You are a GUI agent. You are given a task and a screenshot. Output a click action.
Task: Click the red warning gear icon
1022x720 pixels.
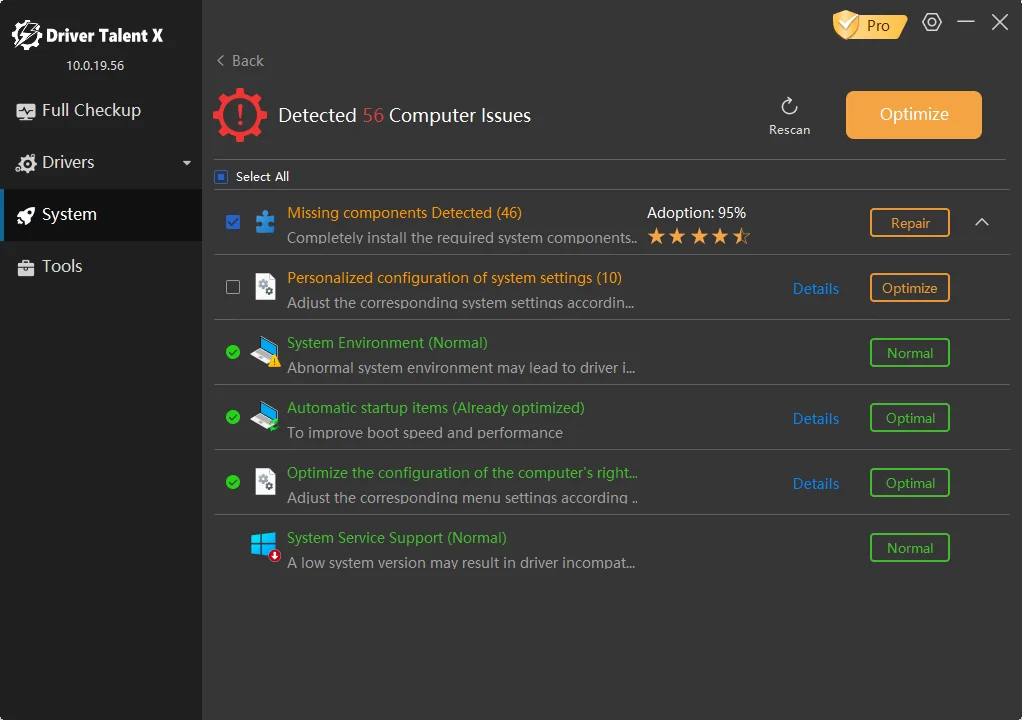click(240, 115)
